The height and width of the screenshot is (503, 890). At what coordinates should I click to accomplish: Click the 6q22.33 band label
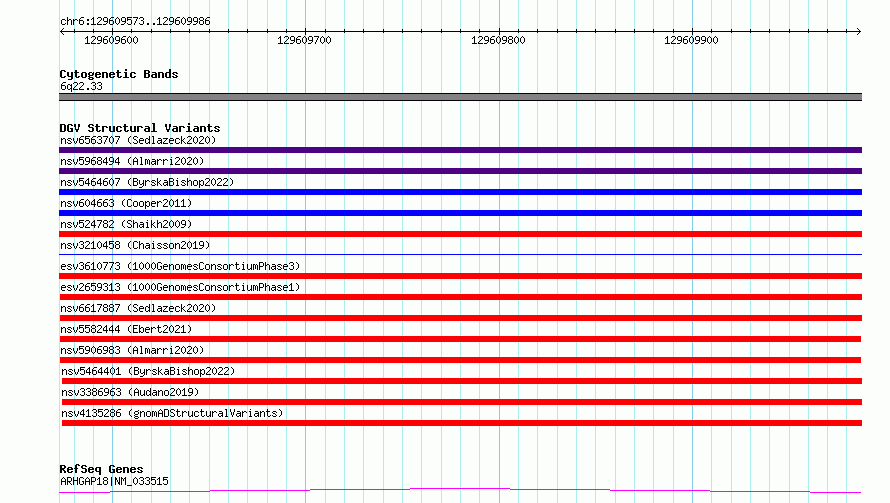tap(81, 86)
